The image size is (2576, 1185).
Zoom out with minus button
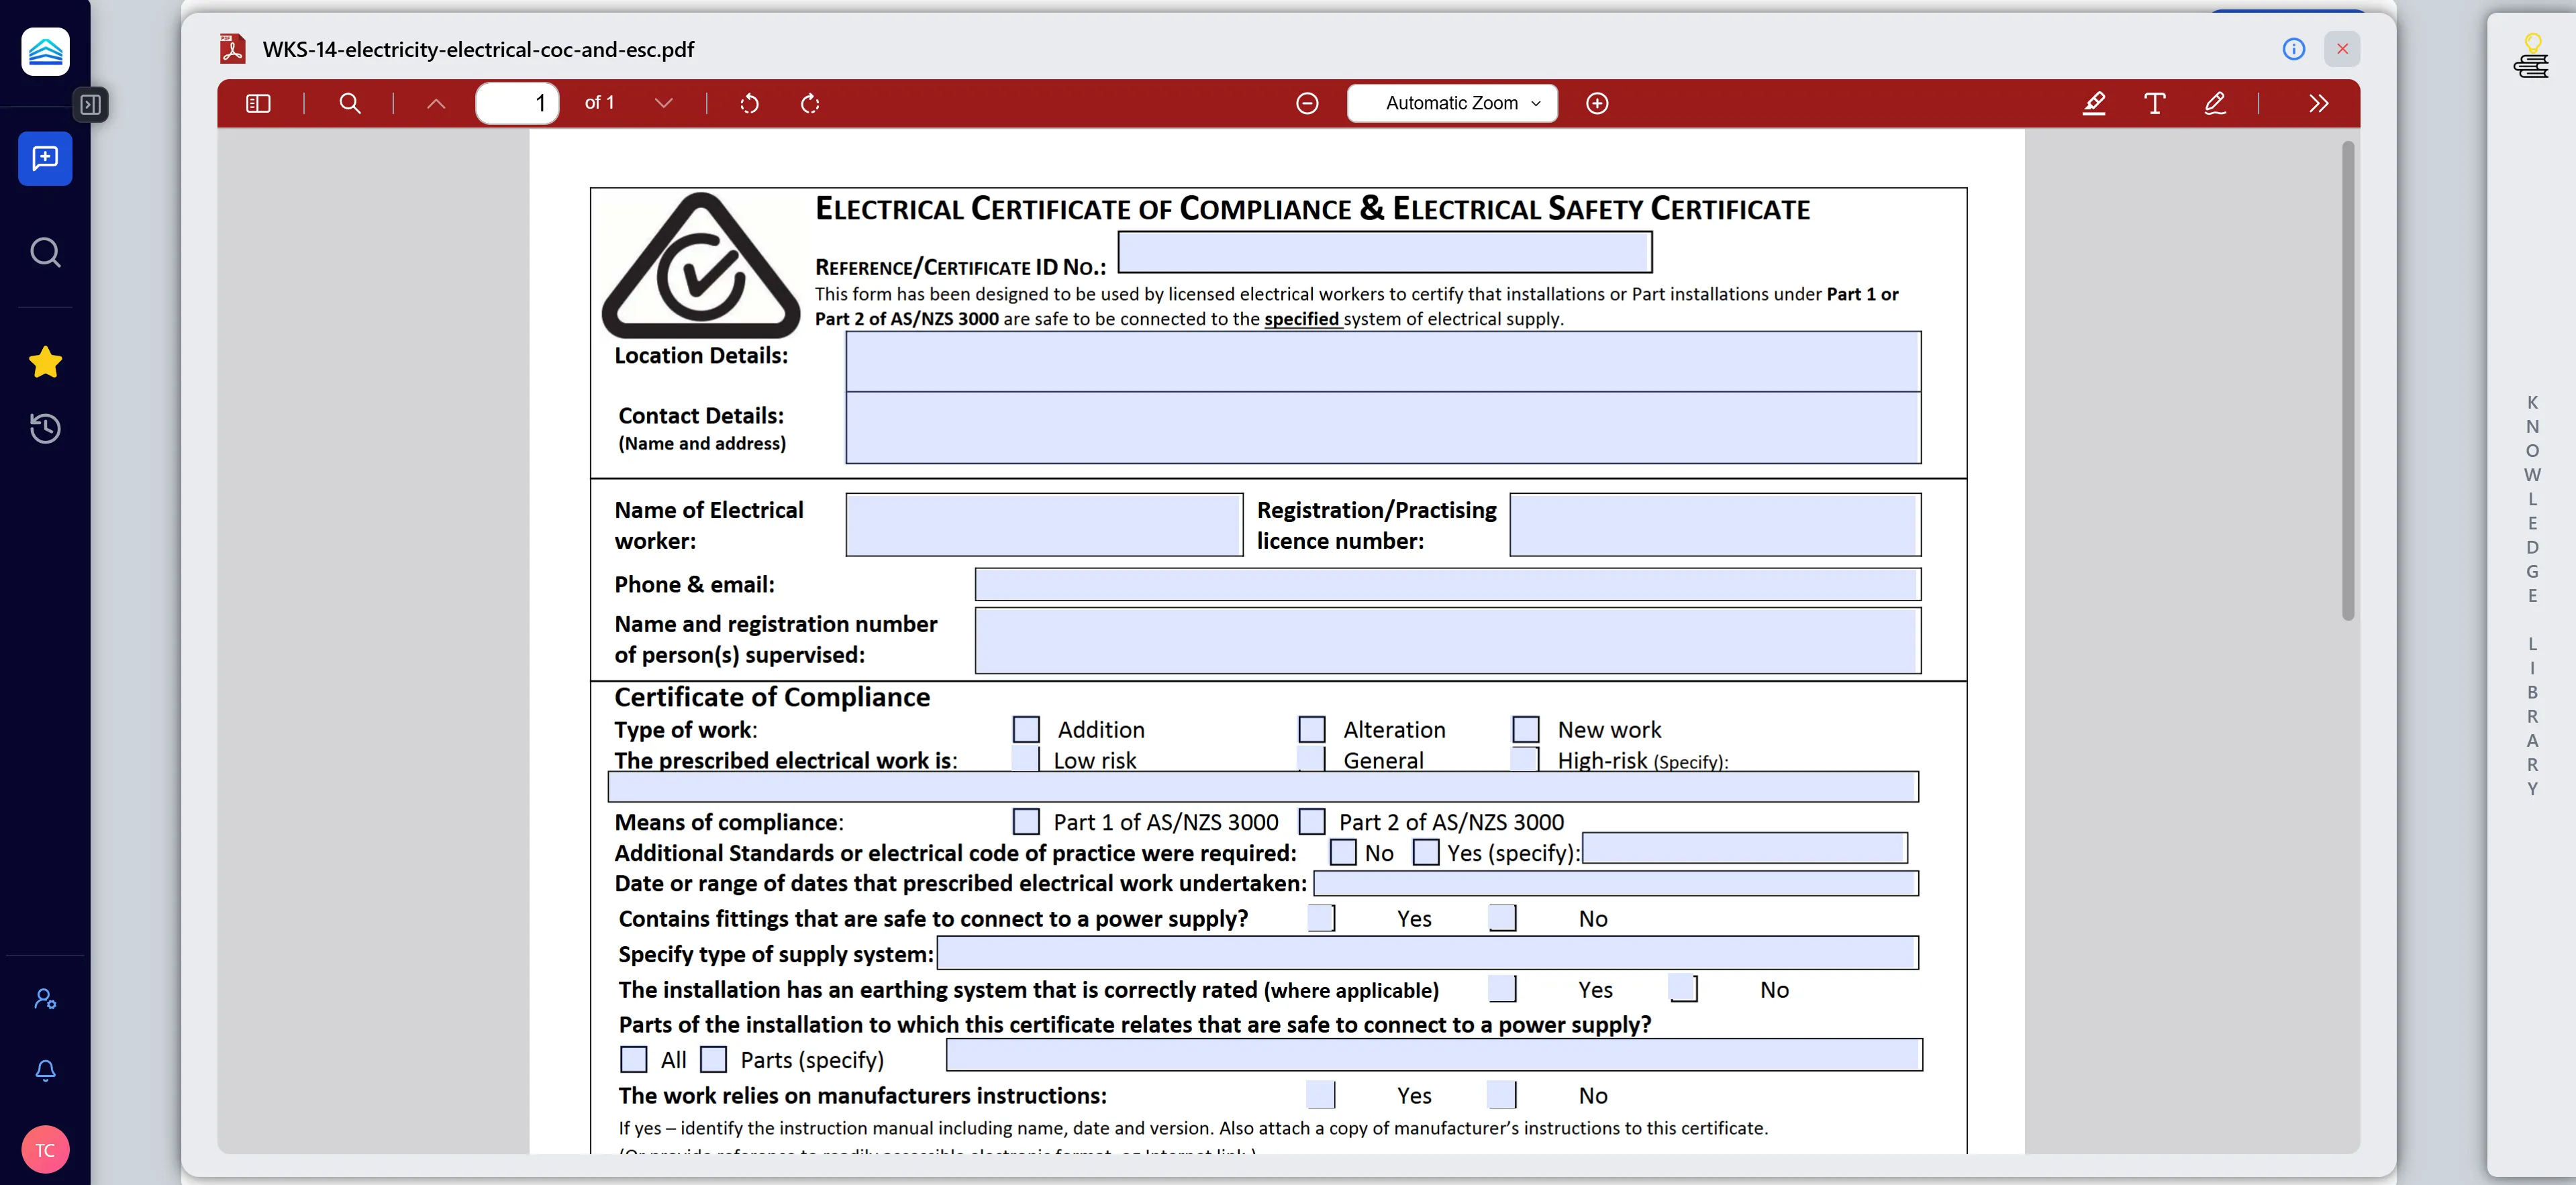[x=1307, y=103]
